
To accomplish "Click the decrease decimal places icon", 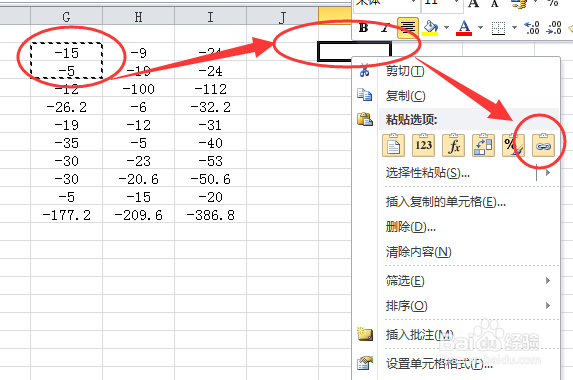I will coord(554,28).
